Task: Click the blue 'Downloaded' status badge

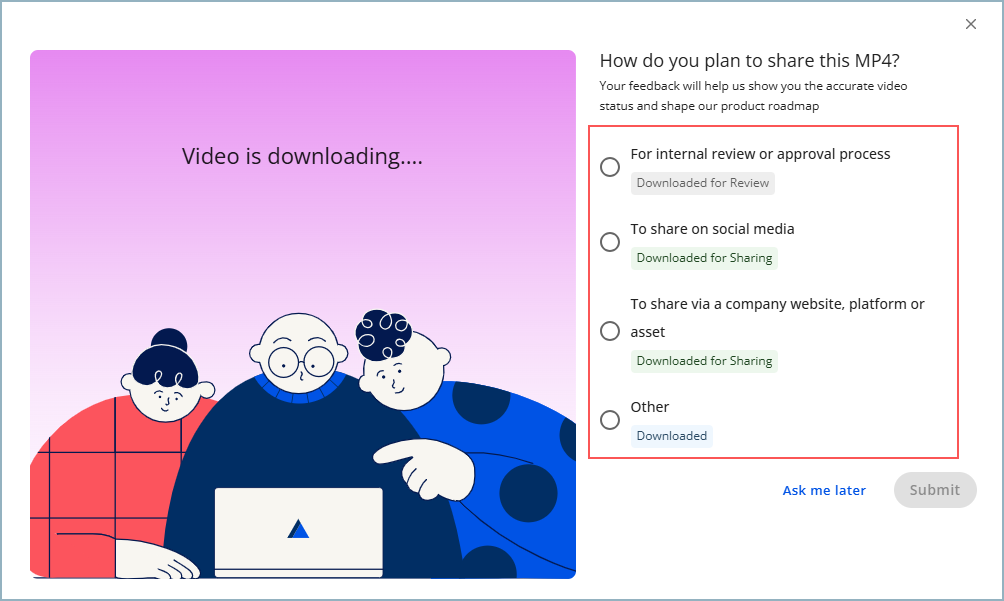Action: coord(672,436)
